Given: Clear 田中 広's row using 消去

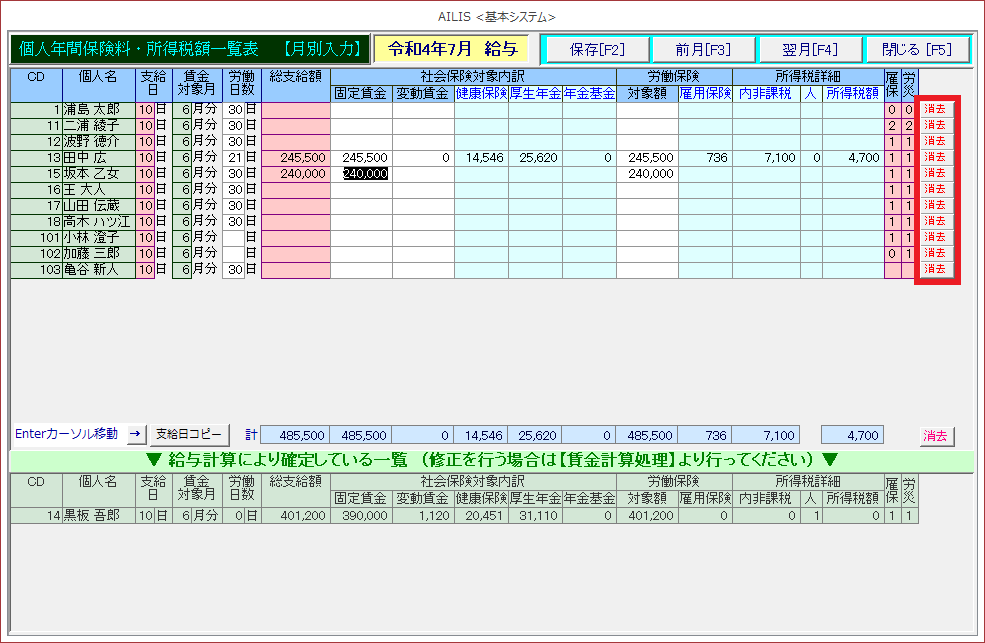Looking at the screenshot, I should point(936,157).
